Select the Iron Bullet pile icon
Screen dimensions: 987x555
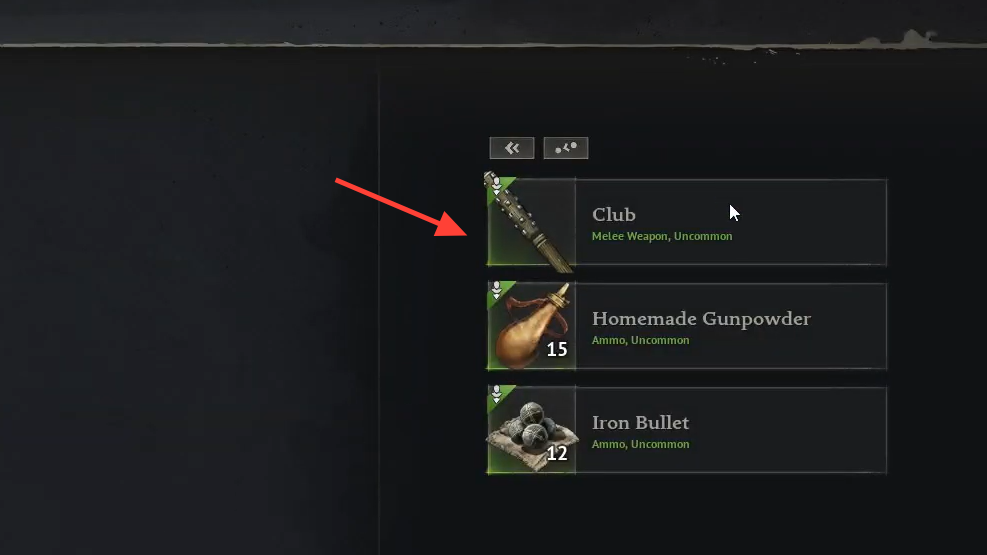[531, 430]
